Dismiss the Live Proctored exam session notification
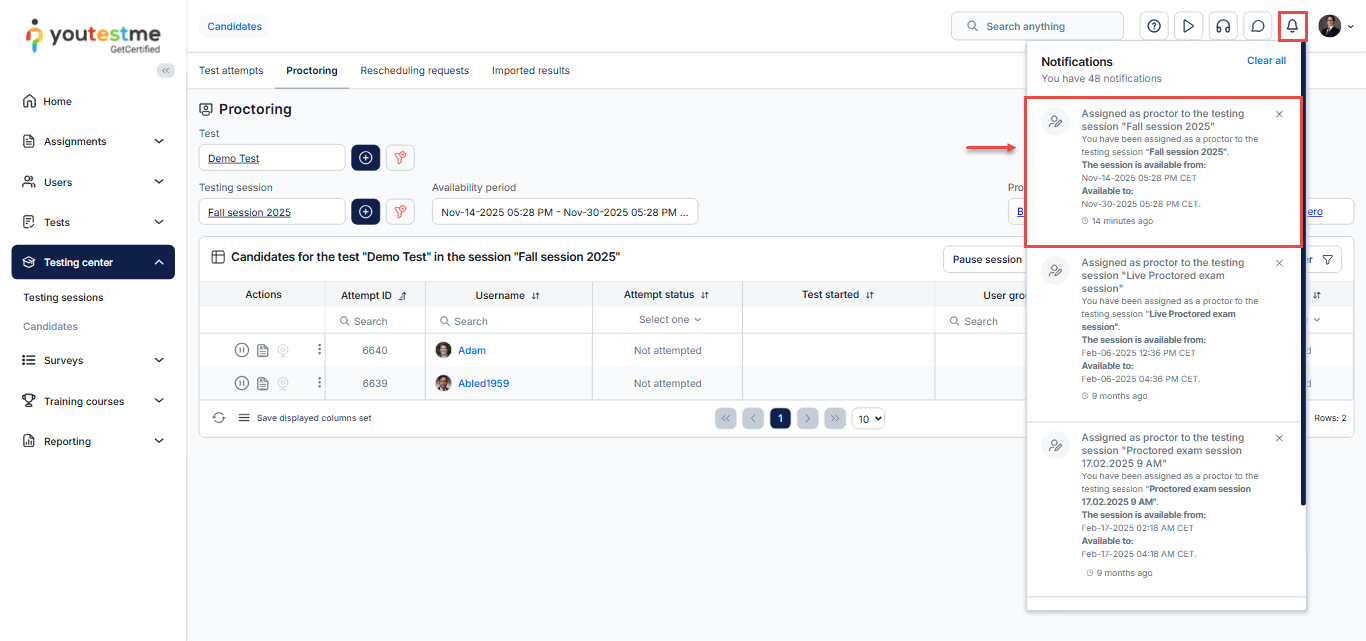The width and height of the screenshot is (1366, 641). [1279, 263]
